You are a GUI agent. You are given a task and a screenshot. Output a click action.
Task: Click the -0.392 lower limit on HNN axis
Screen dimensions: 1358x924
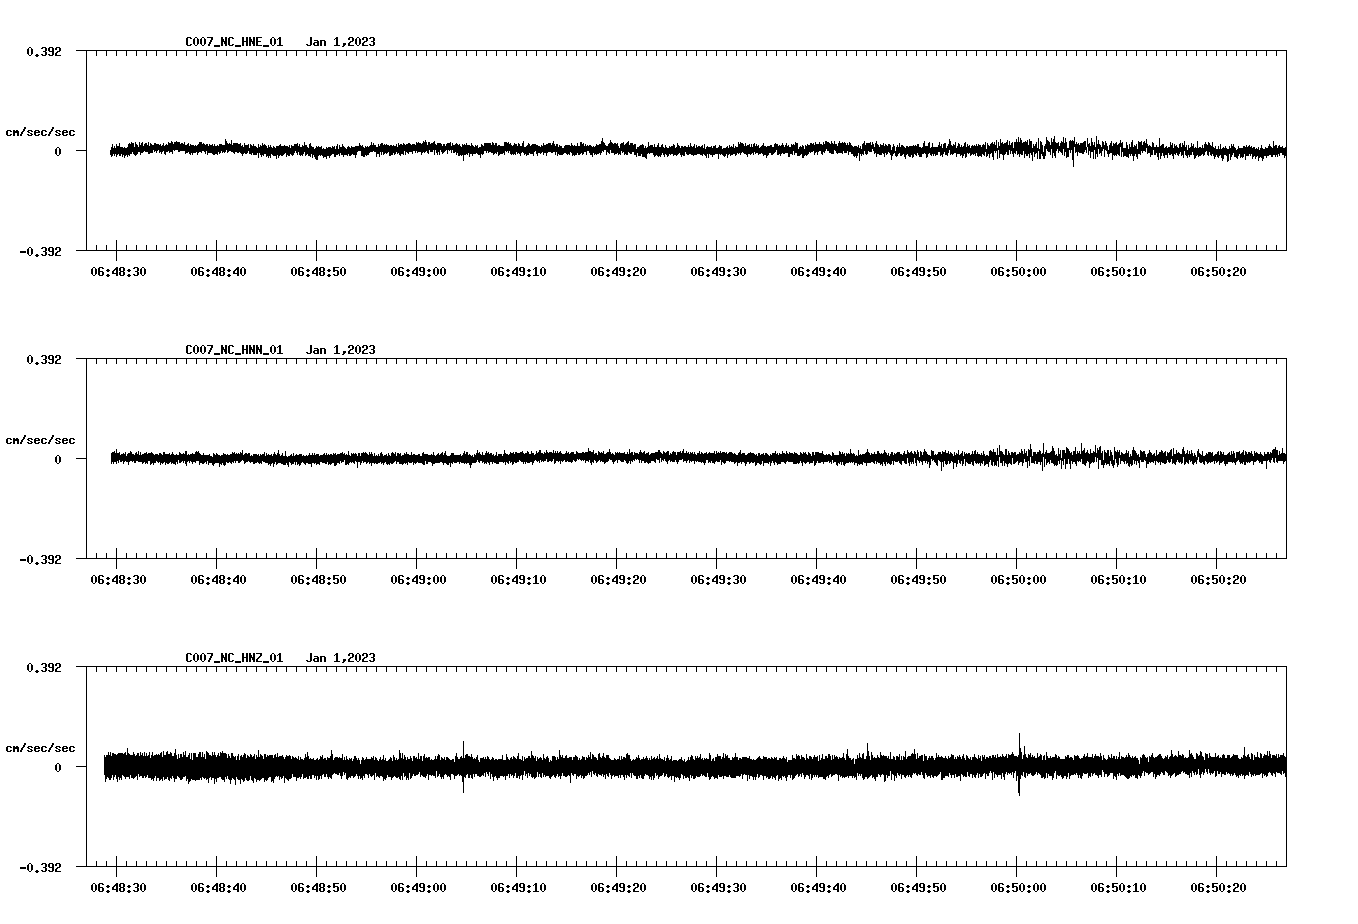(40, 559)
